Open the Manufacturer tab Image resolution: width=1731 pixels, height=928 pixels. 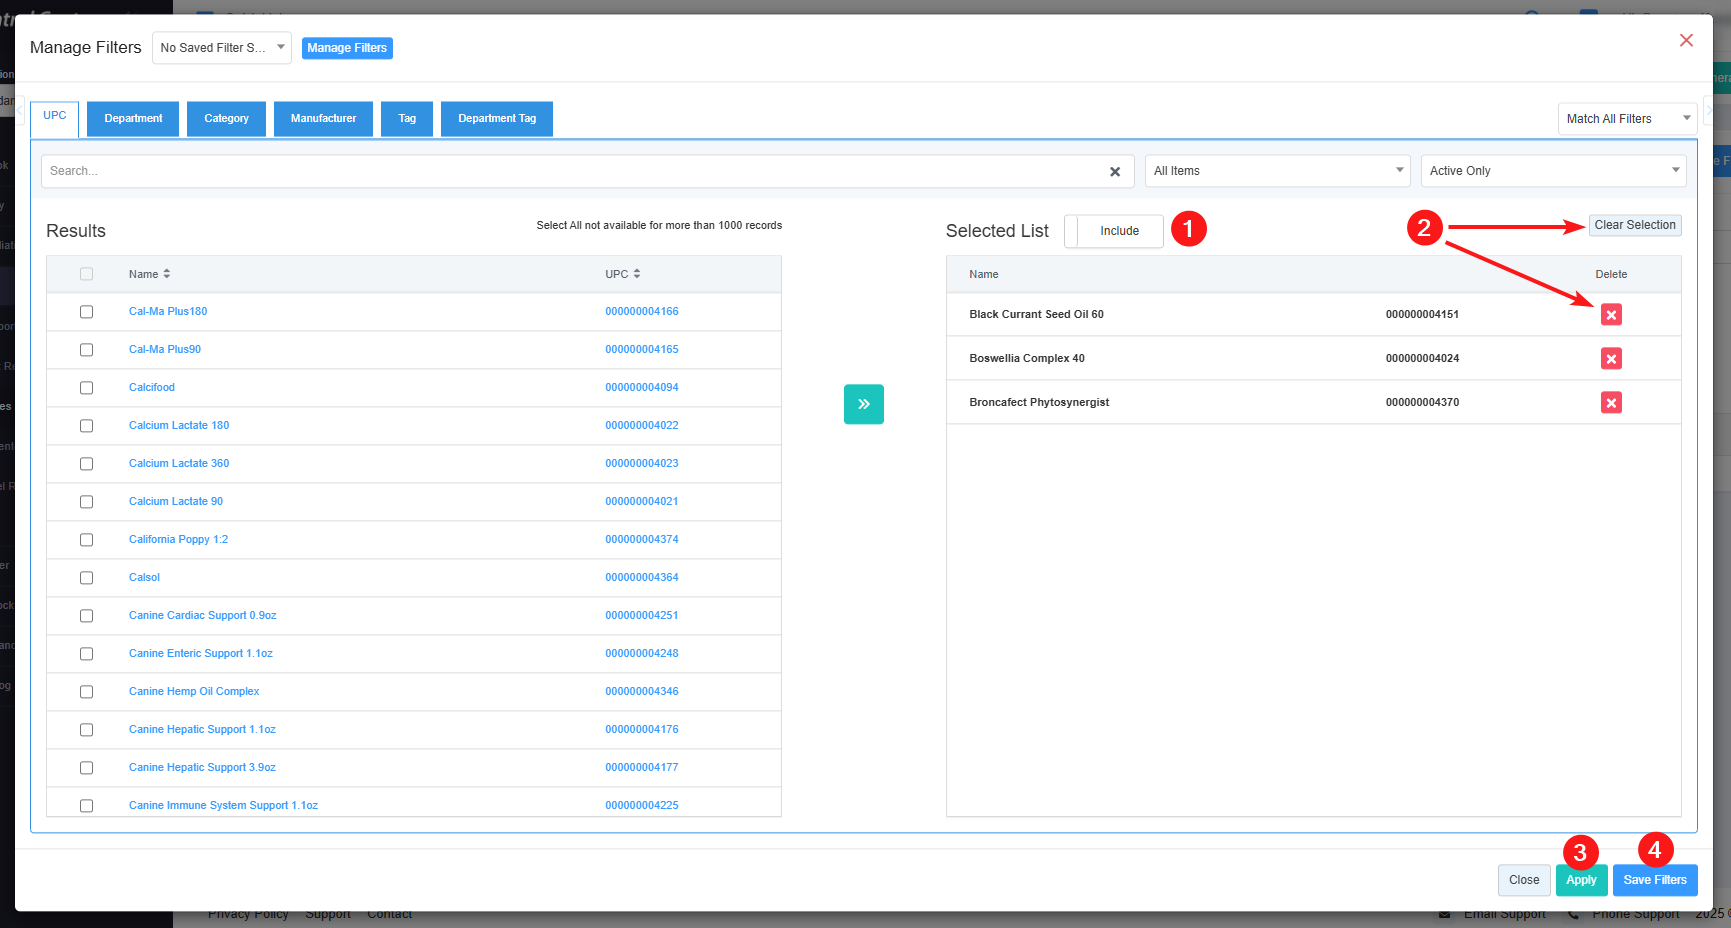323,119
